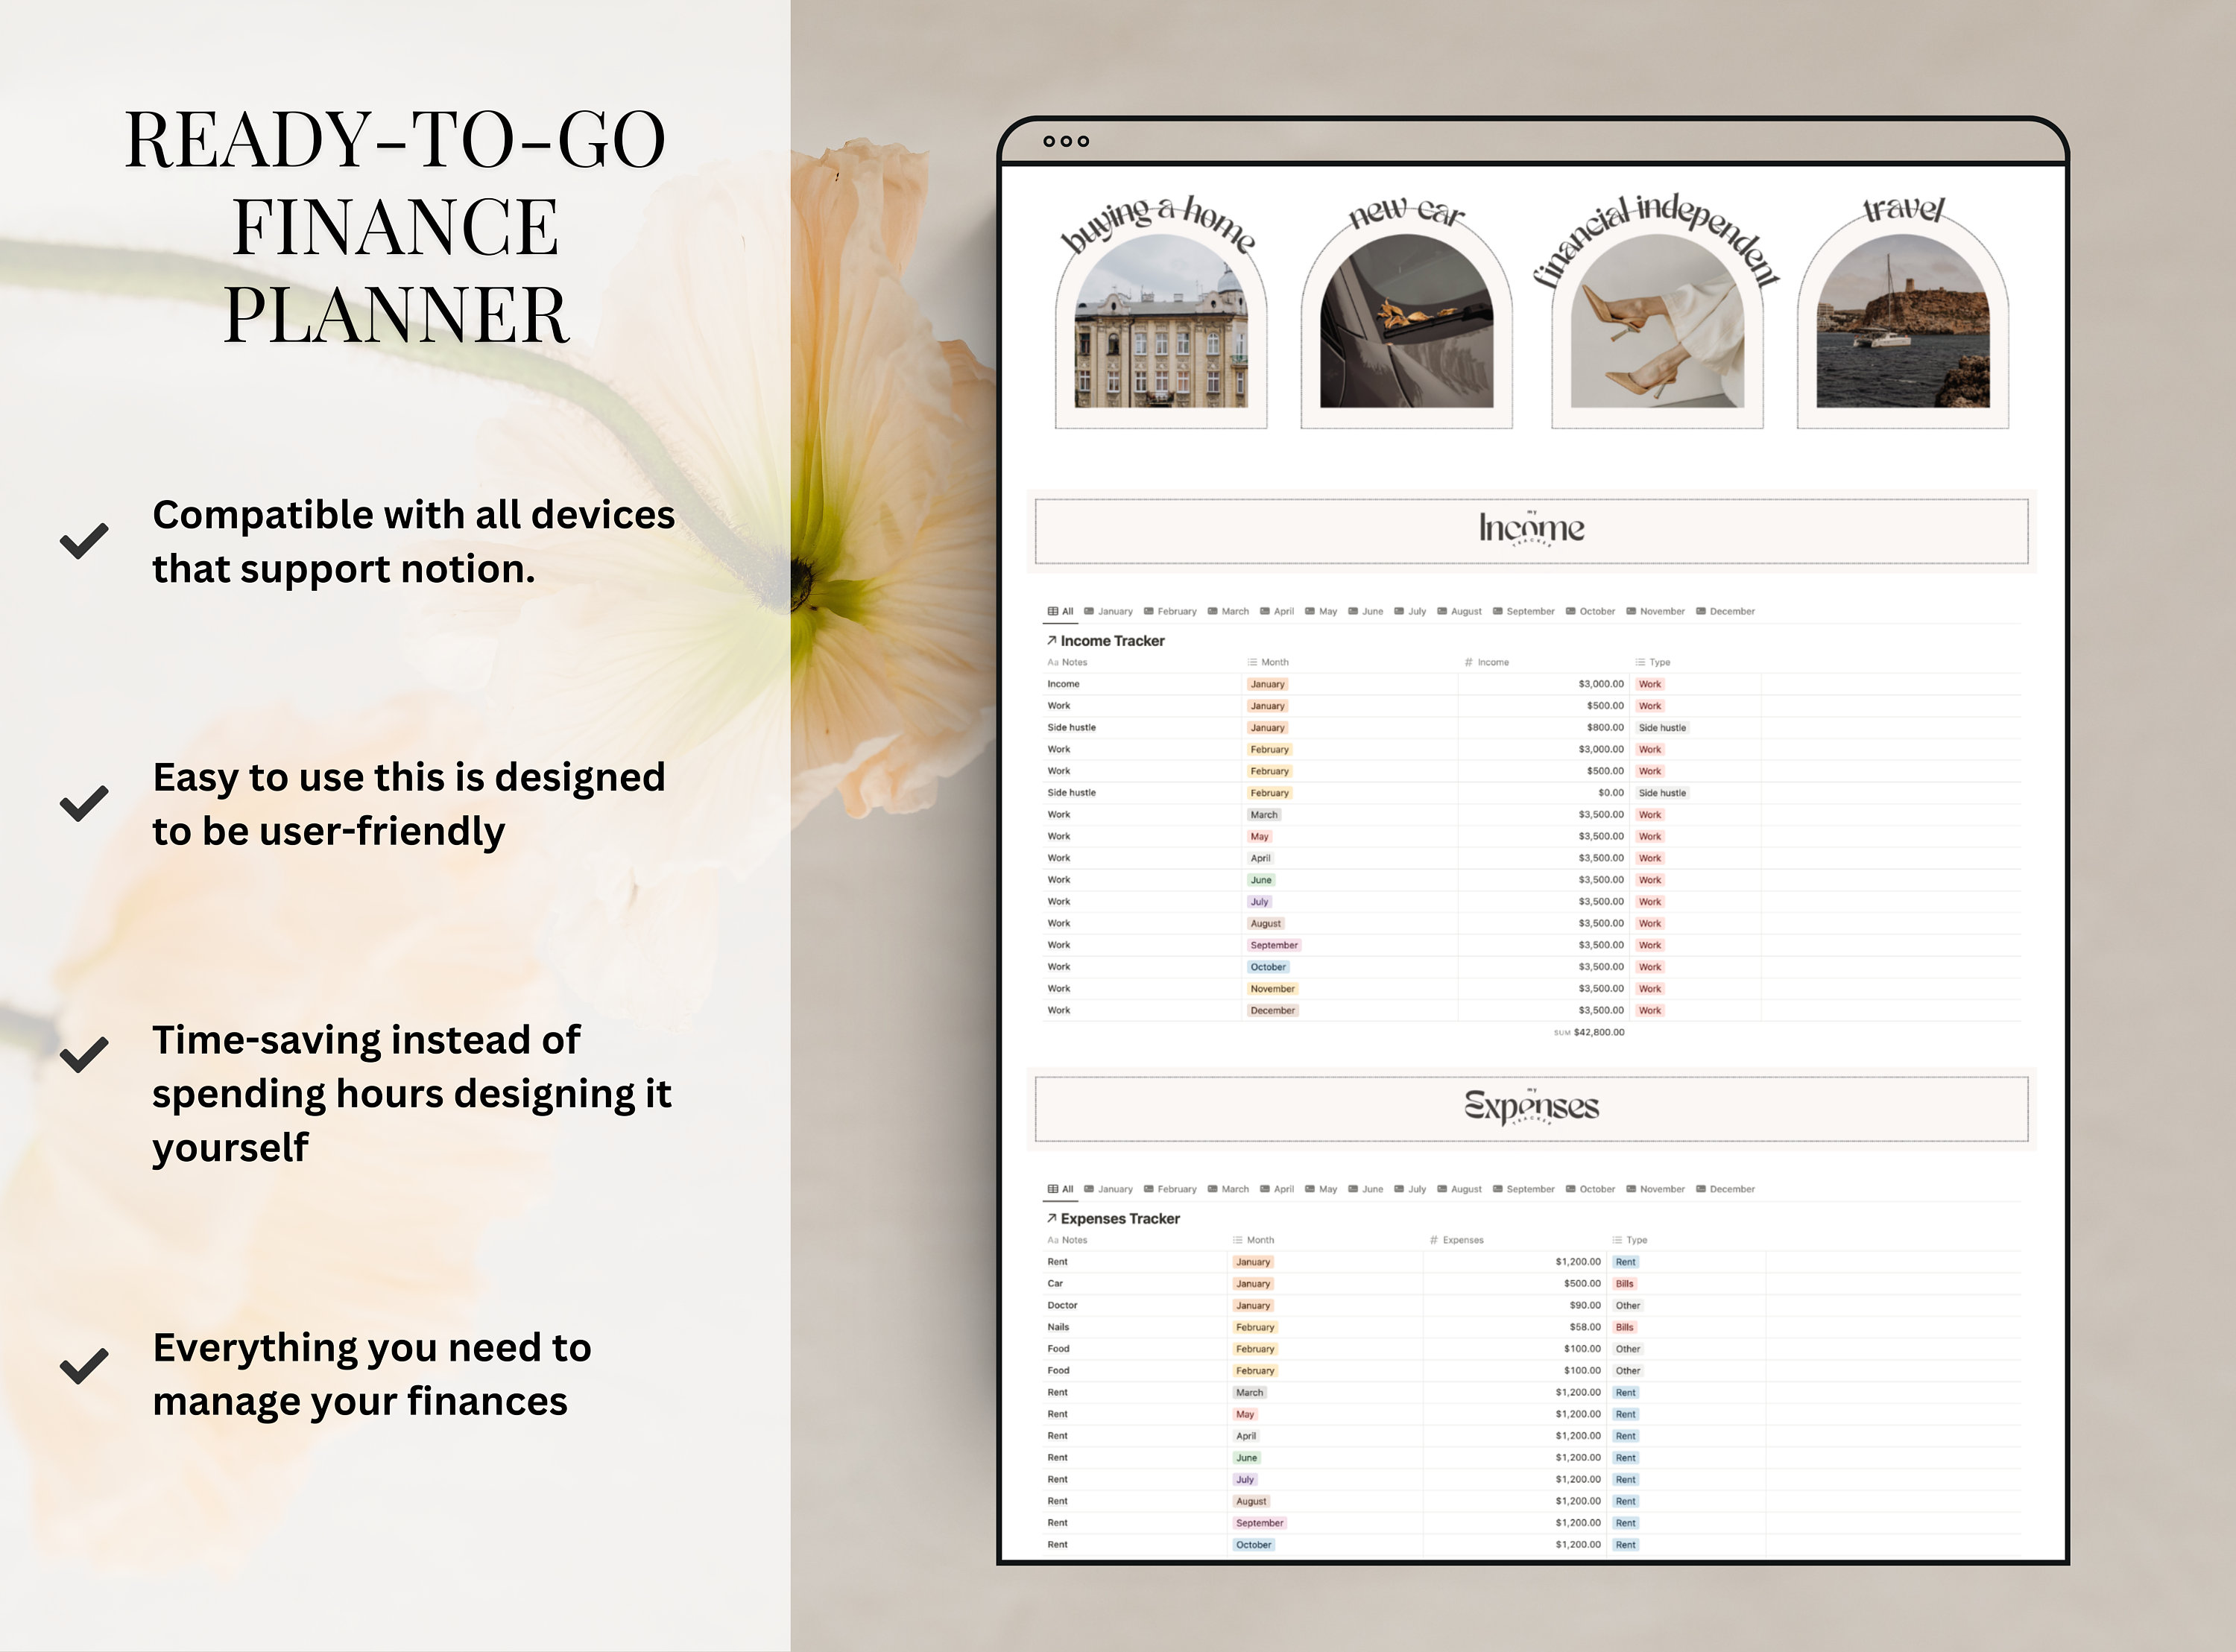The image size is (2236, 1652).
Task: Click the December month tag in Income tracker
Action: point(1272,1011)
